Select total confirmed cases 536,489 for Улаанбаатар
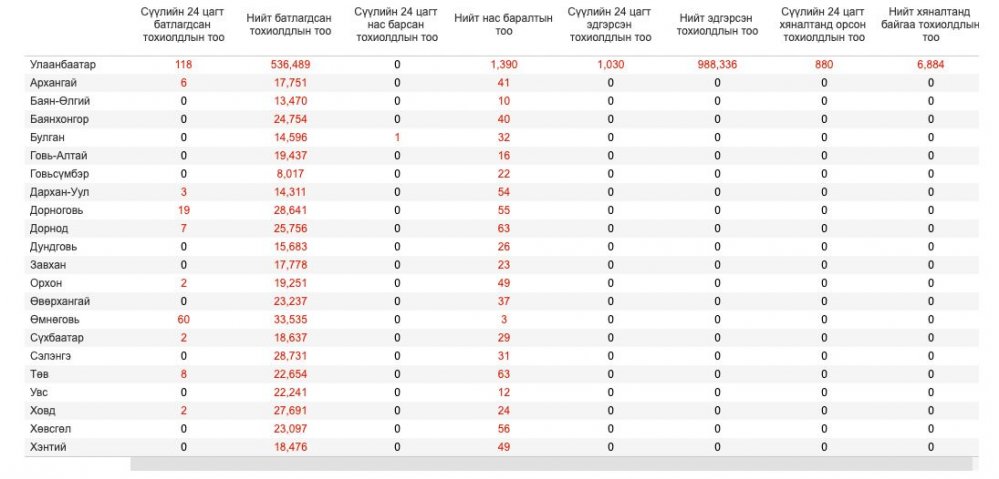999x479 pixels. pyautogui.click(x=291, y=64)
